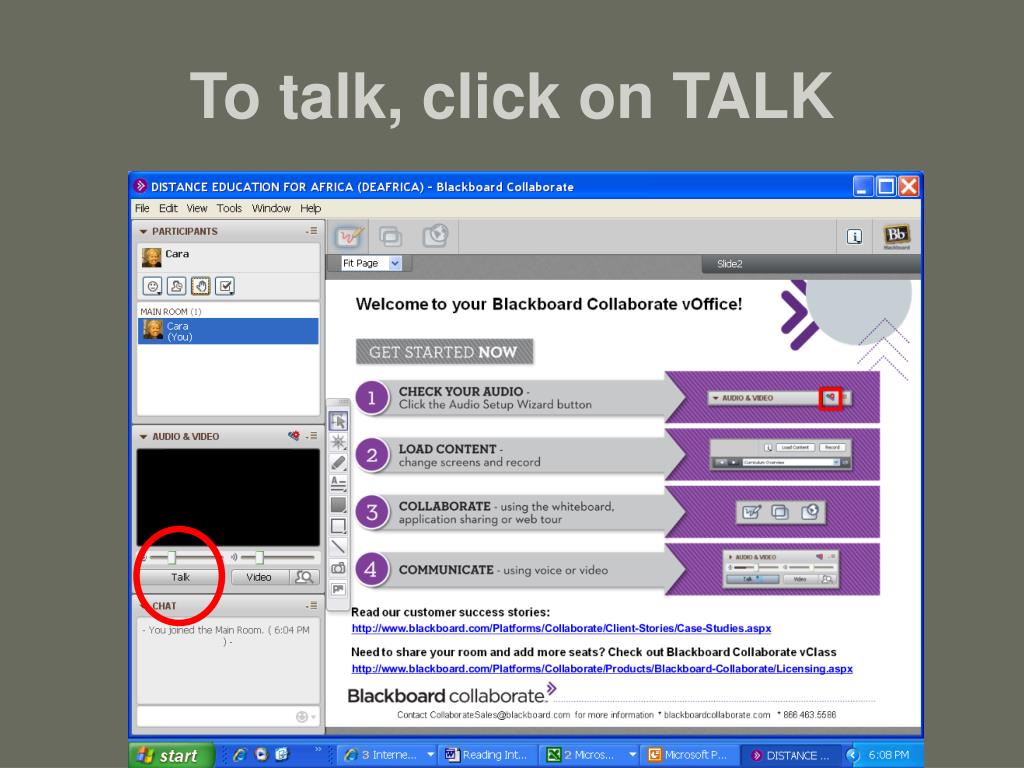Select the whiteboard Text tool
1024x768 pixels.
338,483
